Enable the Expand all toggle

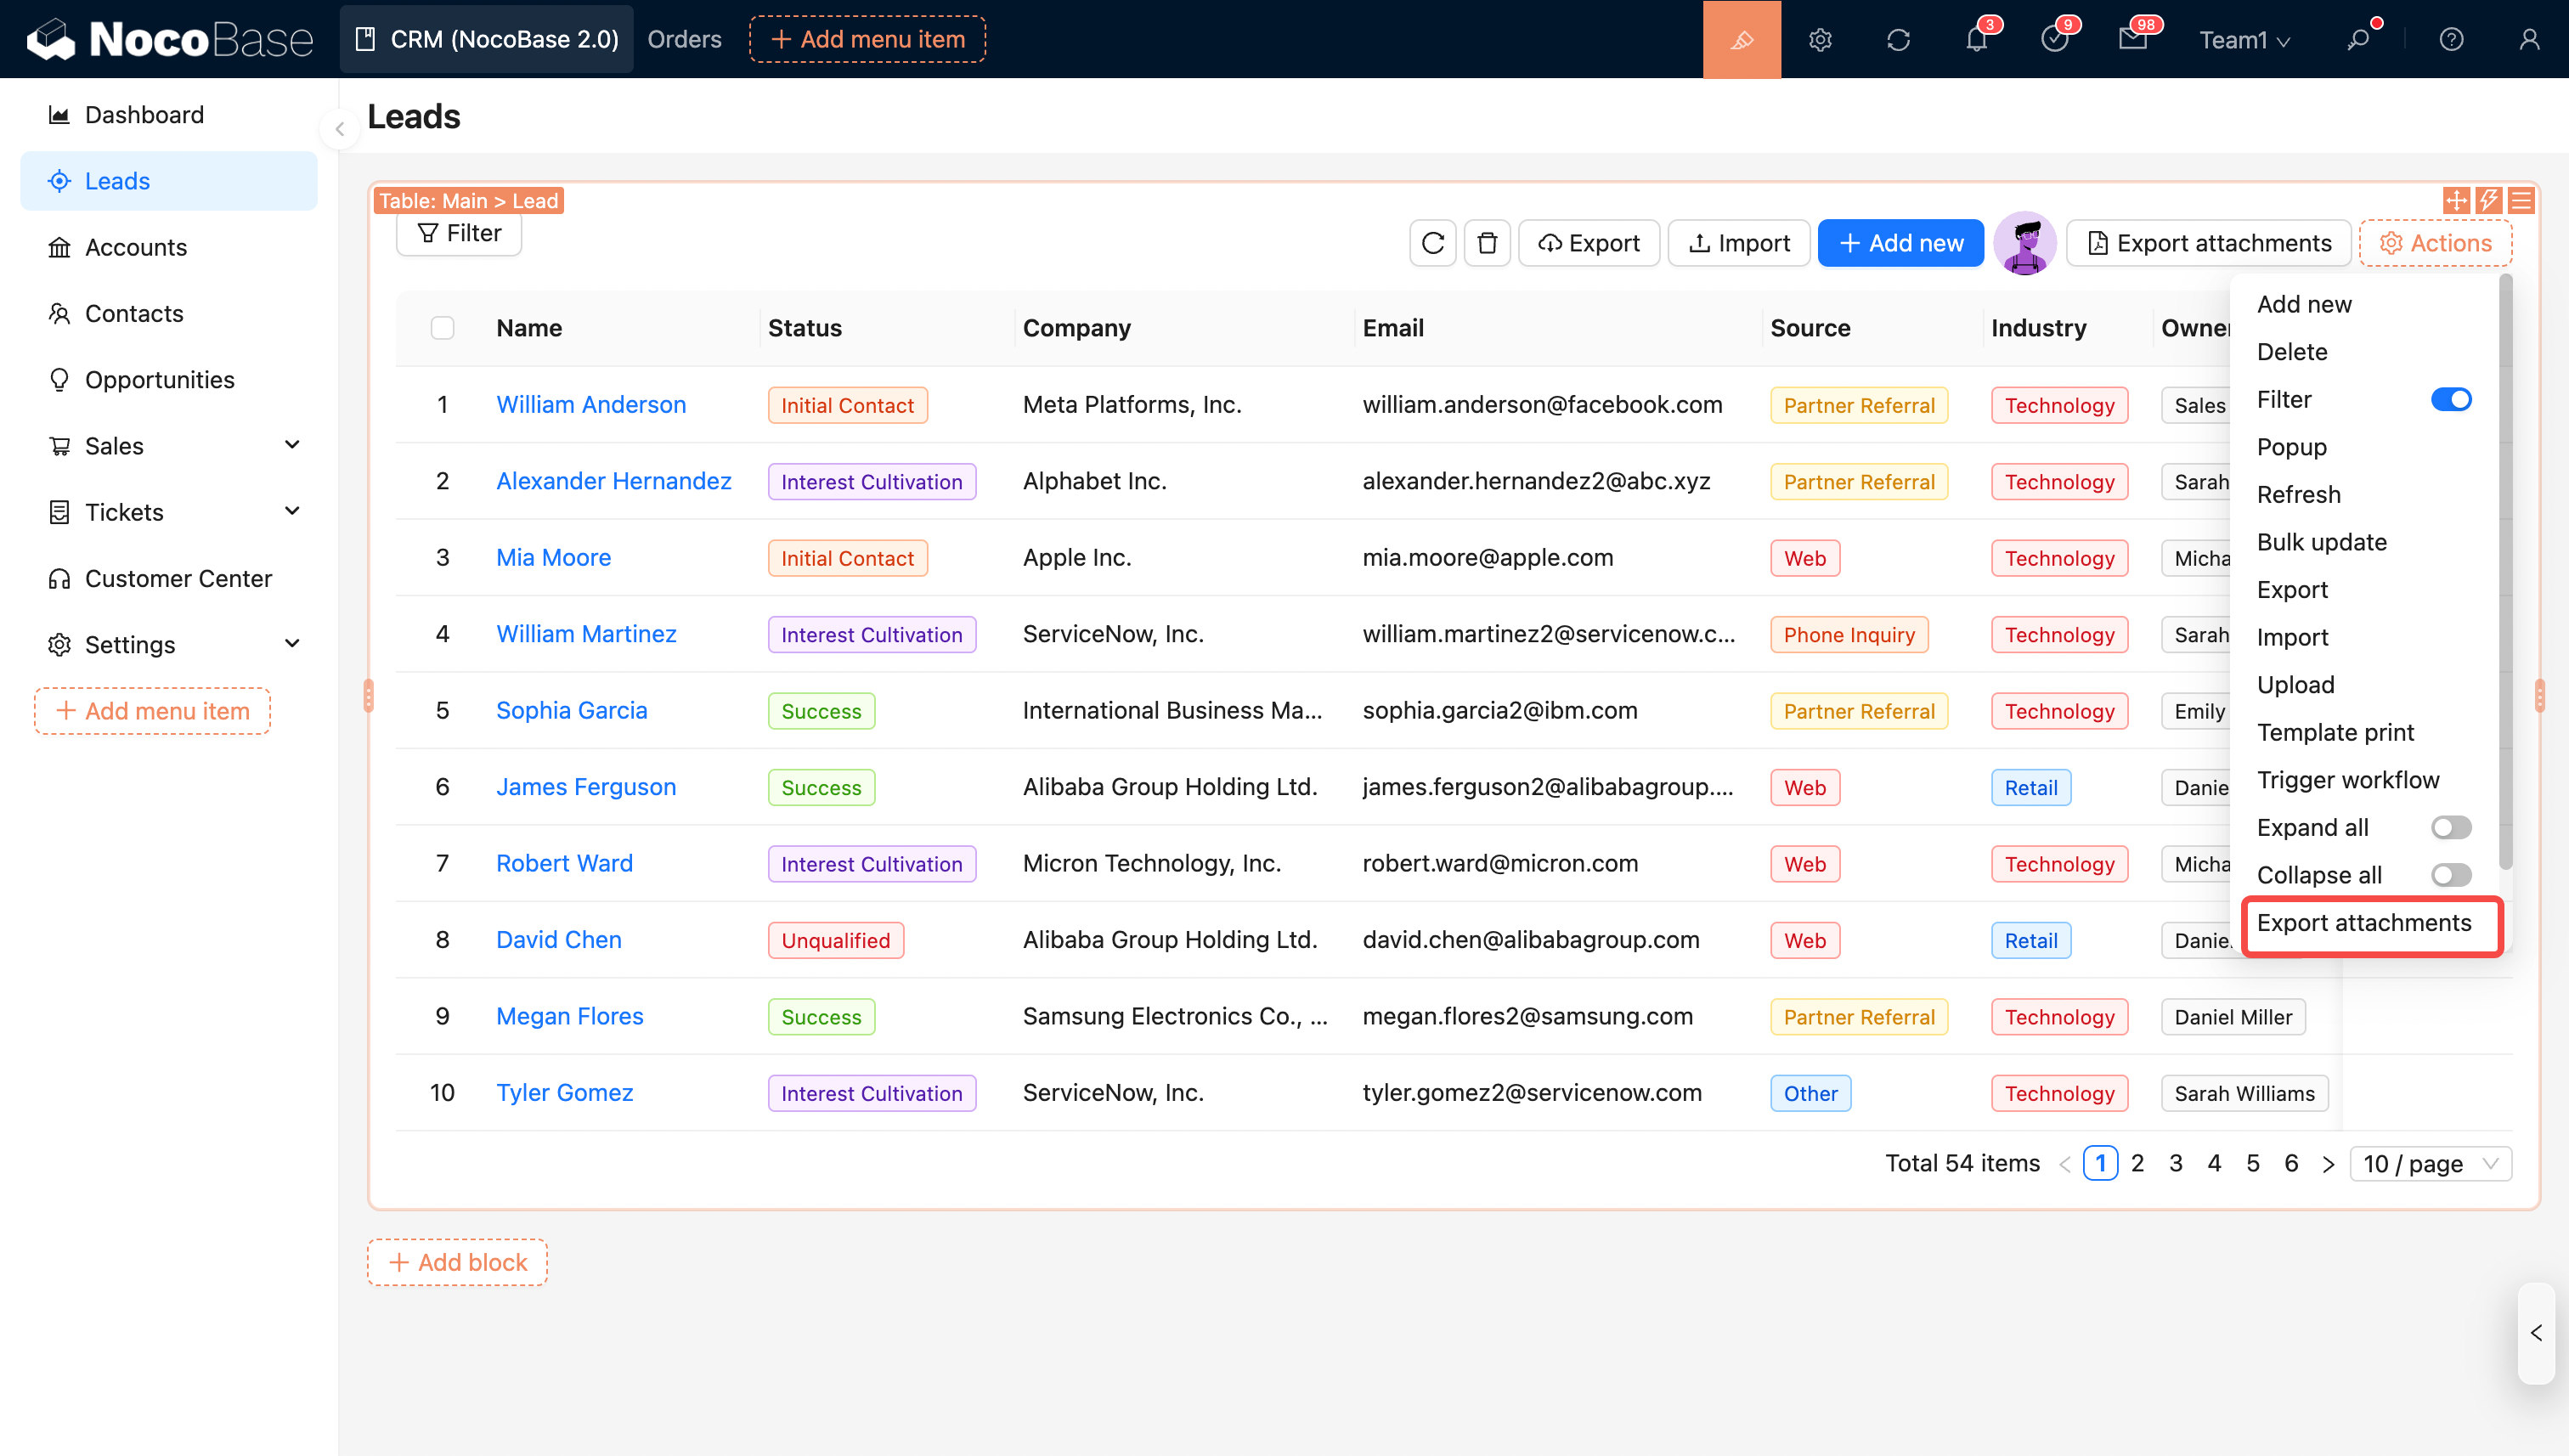click(x=2450, y=827)
